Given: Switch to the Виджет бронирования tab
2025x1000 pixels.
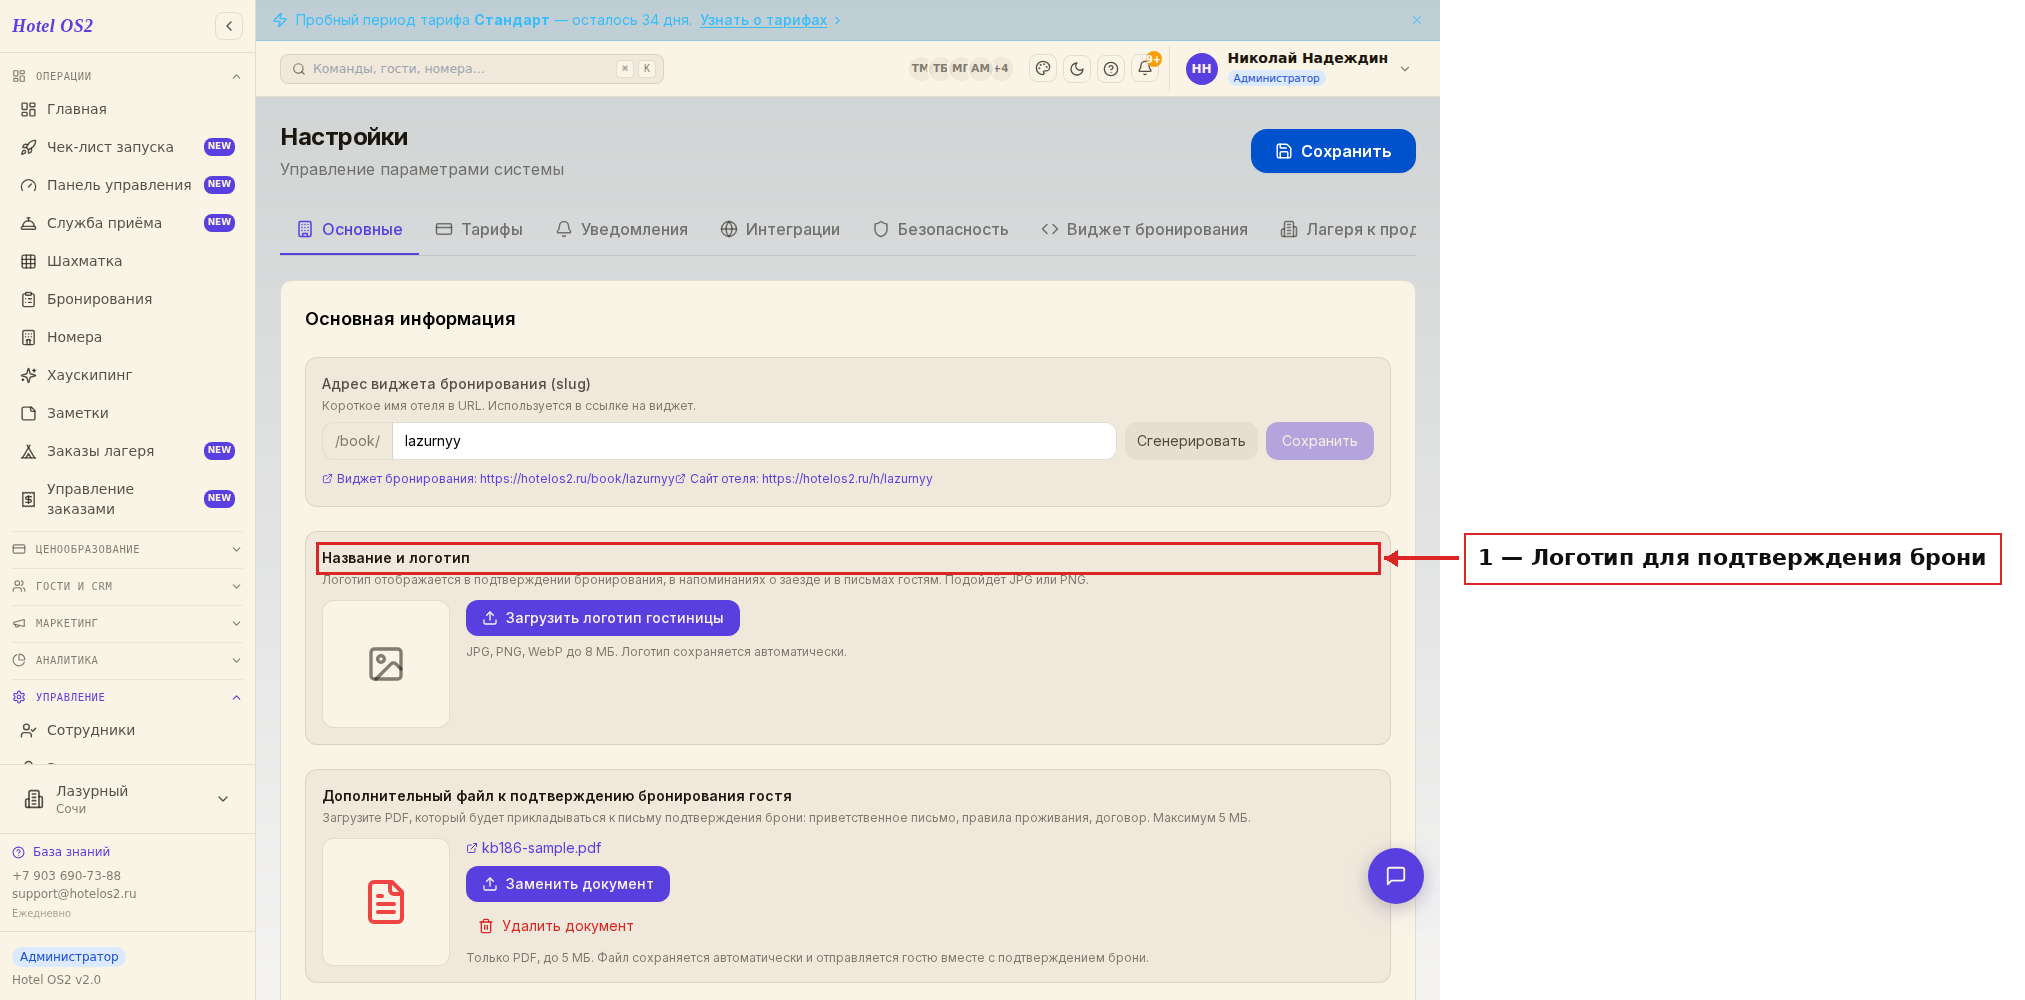Looking at the screenshot, I should point(1144,229).
